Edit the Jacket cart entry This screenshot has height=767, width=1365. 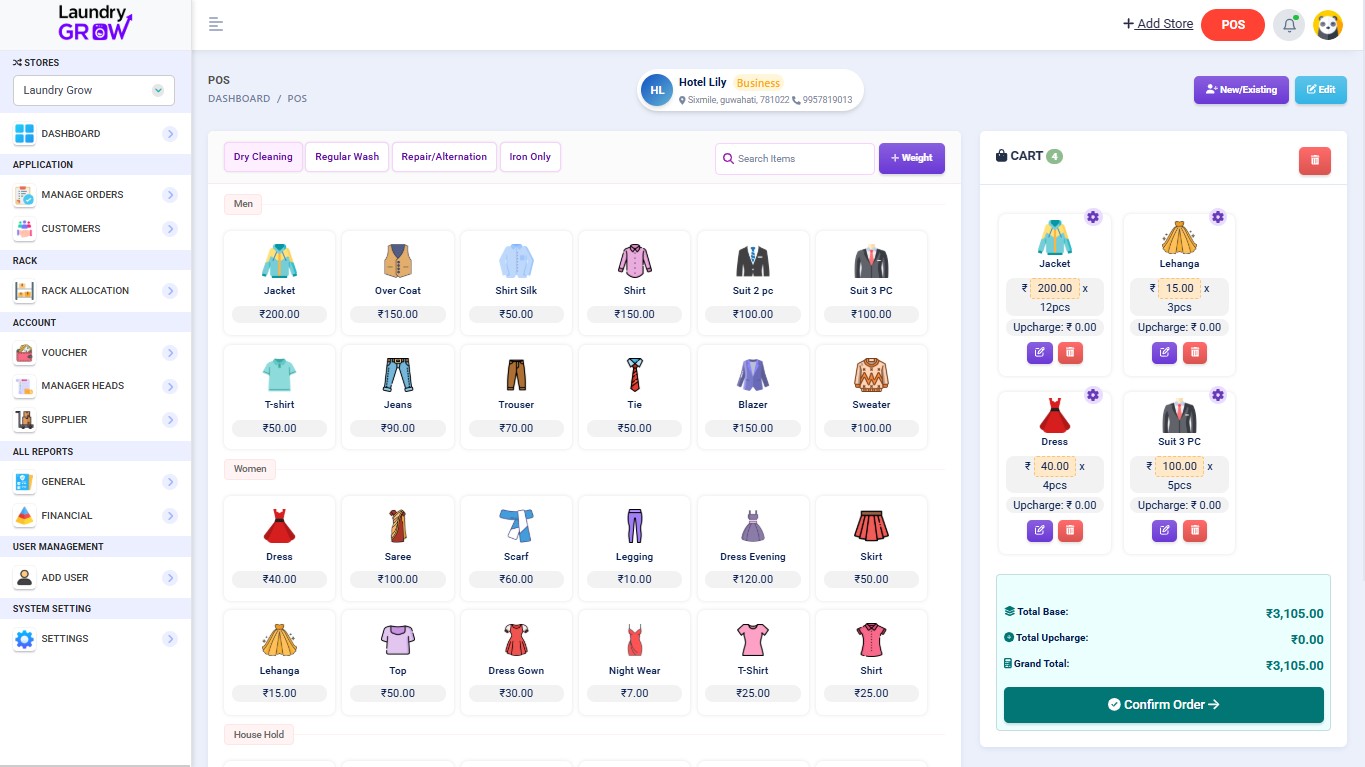click(1039, 352)
